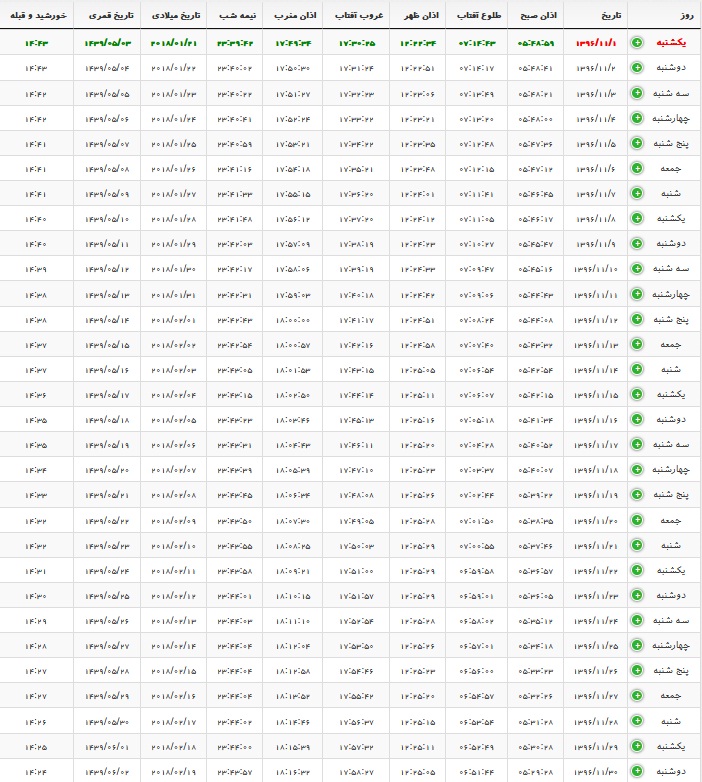Click green plus on row ۱۳۹۶/۱۱/۱۱

[637, 294]
